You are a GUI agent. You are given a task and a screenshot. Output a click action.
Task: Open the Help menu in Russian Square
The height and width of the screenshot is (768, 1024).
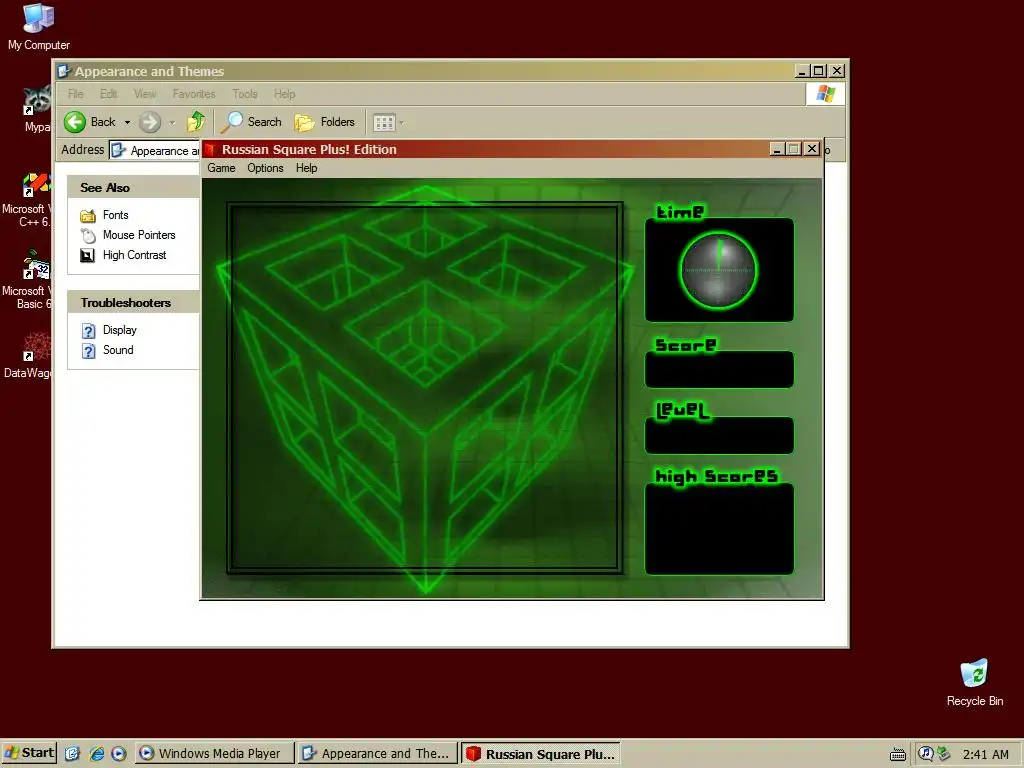point(306,168)
